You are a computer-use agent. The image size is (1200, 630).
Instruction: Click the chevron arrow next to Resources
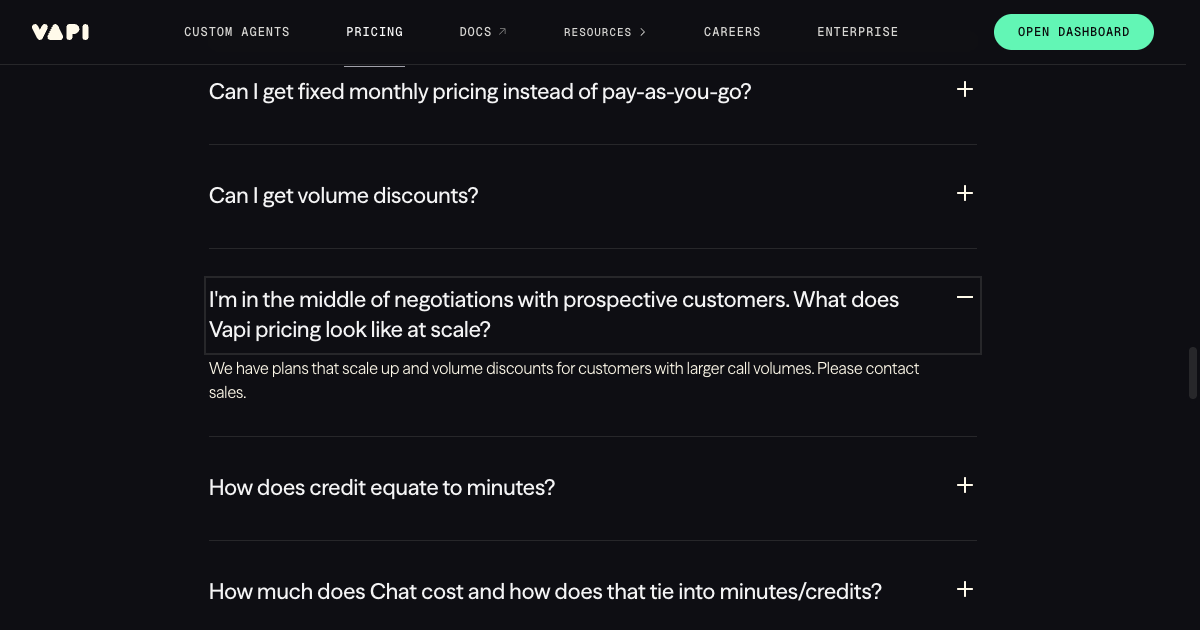click(x=644, y=31)
